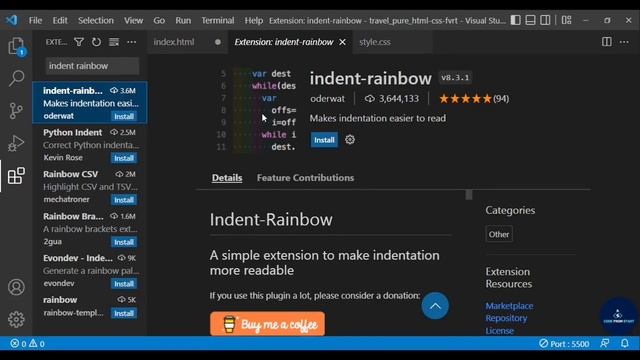Open extensions panel More Actions menu
The width and height of the screenshot is (640, 360).
click(131, 42)
